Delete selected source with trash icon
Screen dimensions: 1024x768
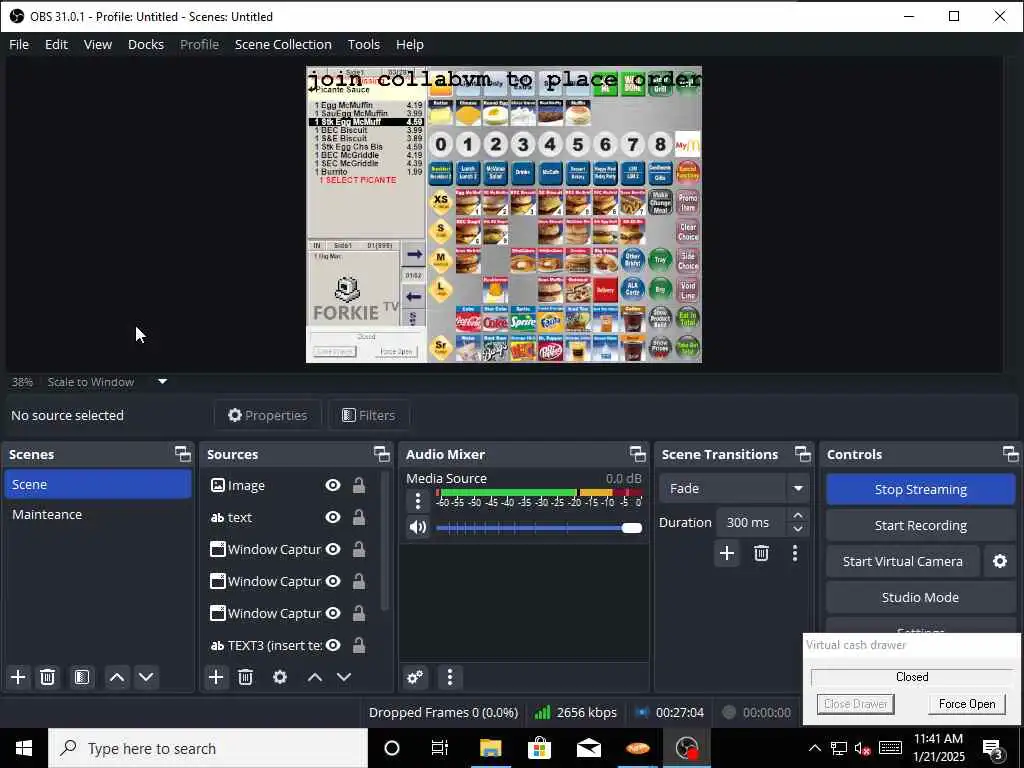[246, 677]
